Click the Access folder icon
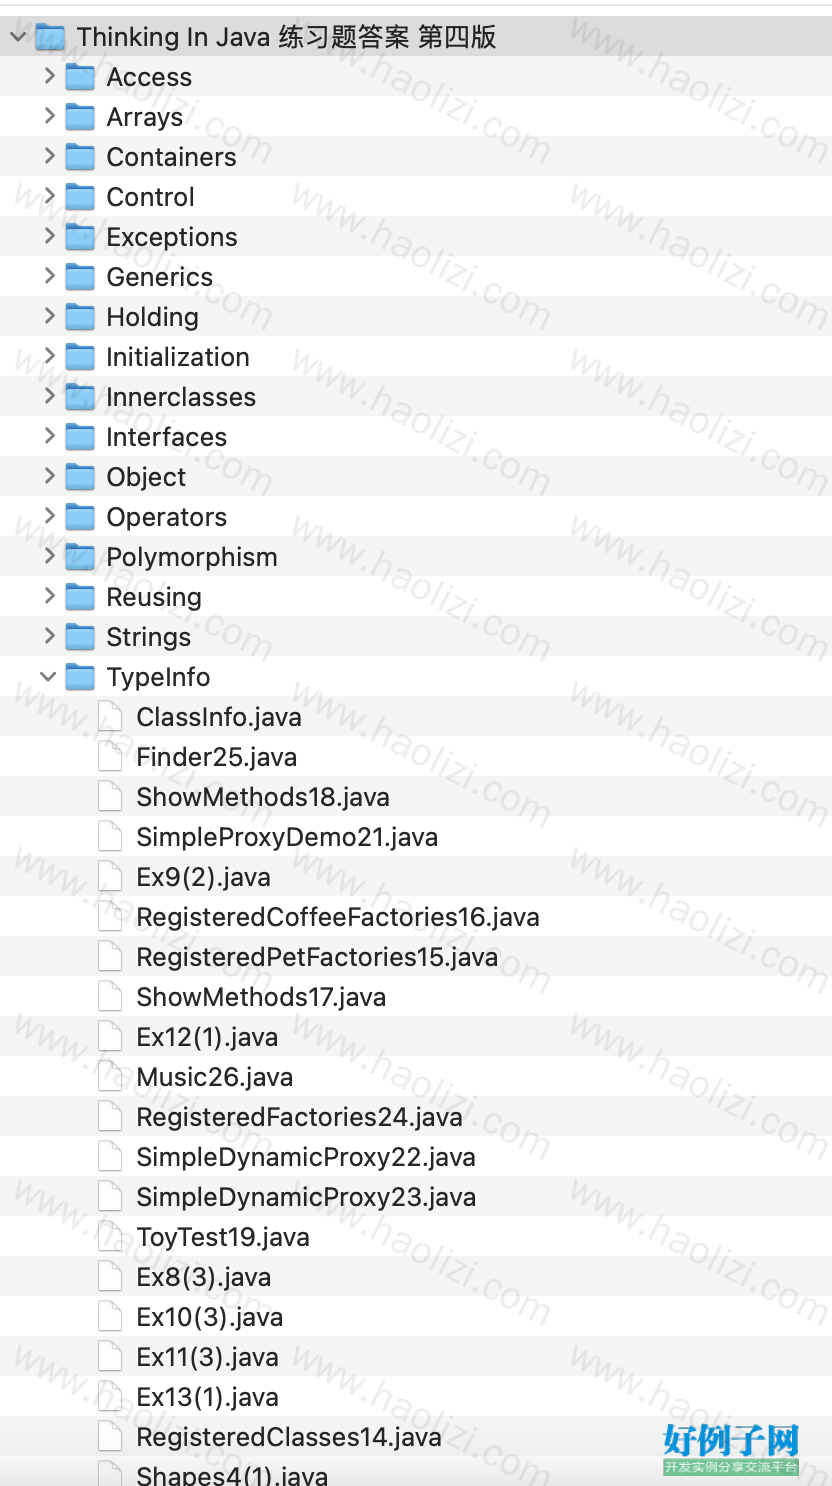Screen dimensions: 832x1486 [x=80, y=77]
